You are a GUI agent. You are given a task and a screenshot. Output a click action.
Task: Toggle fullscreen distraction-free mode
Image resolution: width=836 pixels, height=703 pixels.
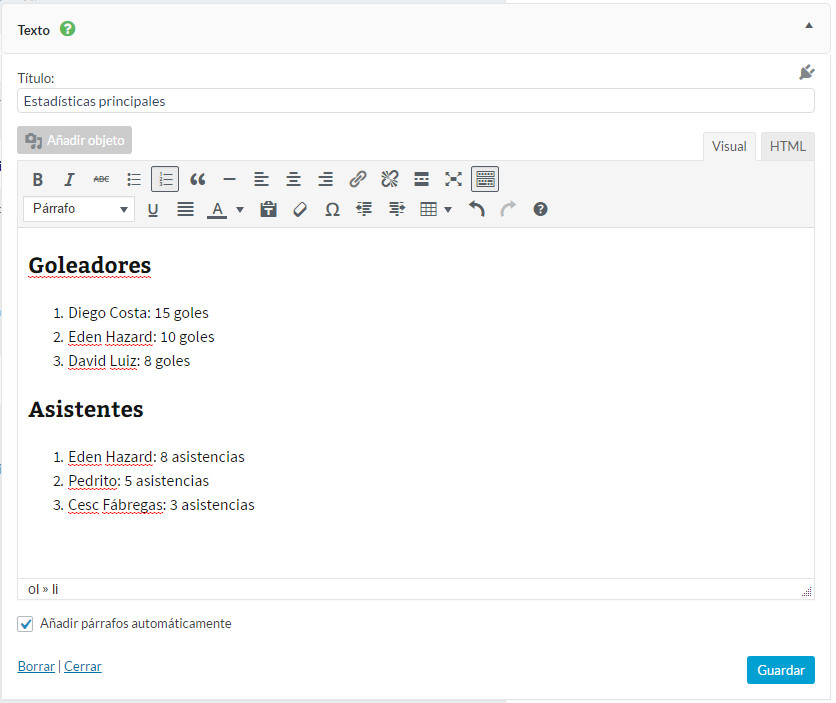tap(453, 180)
